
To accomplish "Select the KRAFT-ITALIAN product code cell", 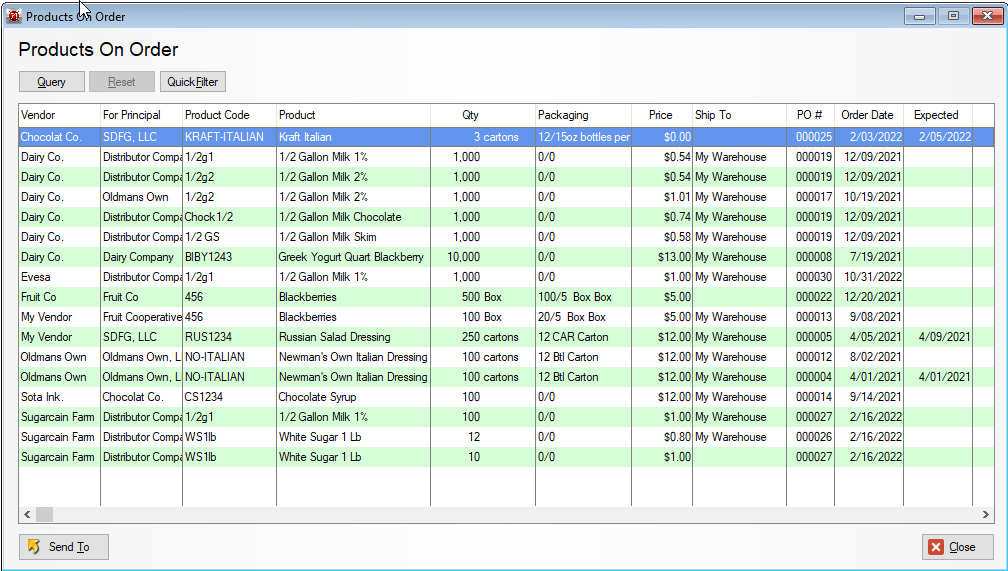I will (x=230, y=137).
